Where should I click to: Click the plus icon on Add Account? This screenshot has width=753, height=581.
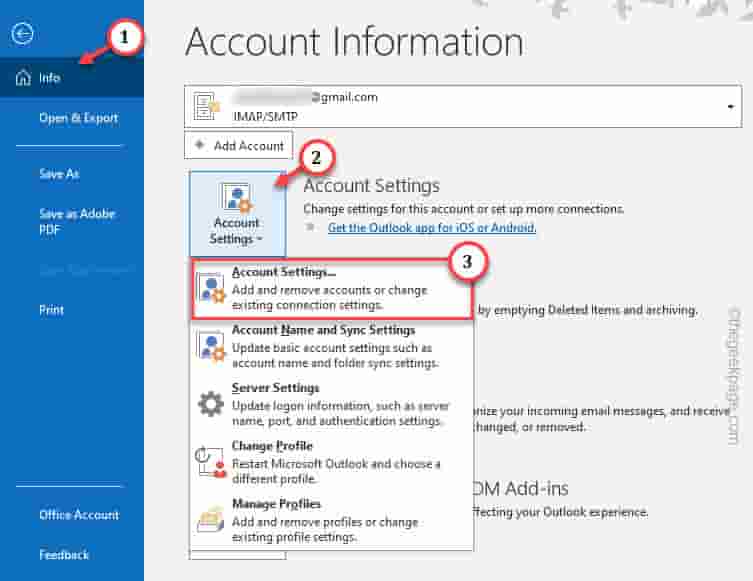pos(200,145)
